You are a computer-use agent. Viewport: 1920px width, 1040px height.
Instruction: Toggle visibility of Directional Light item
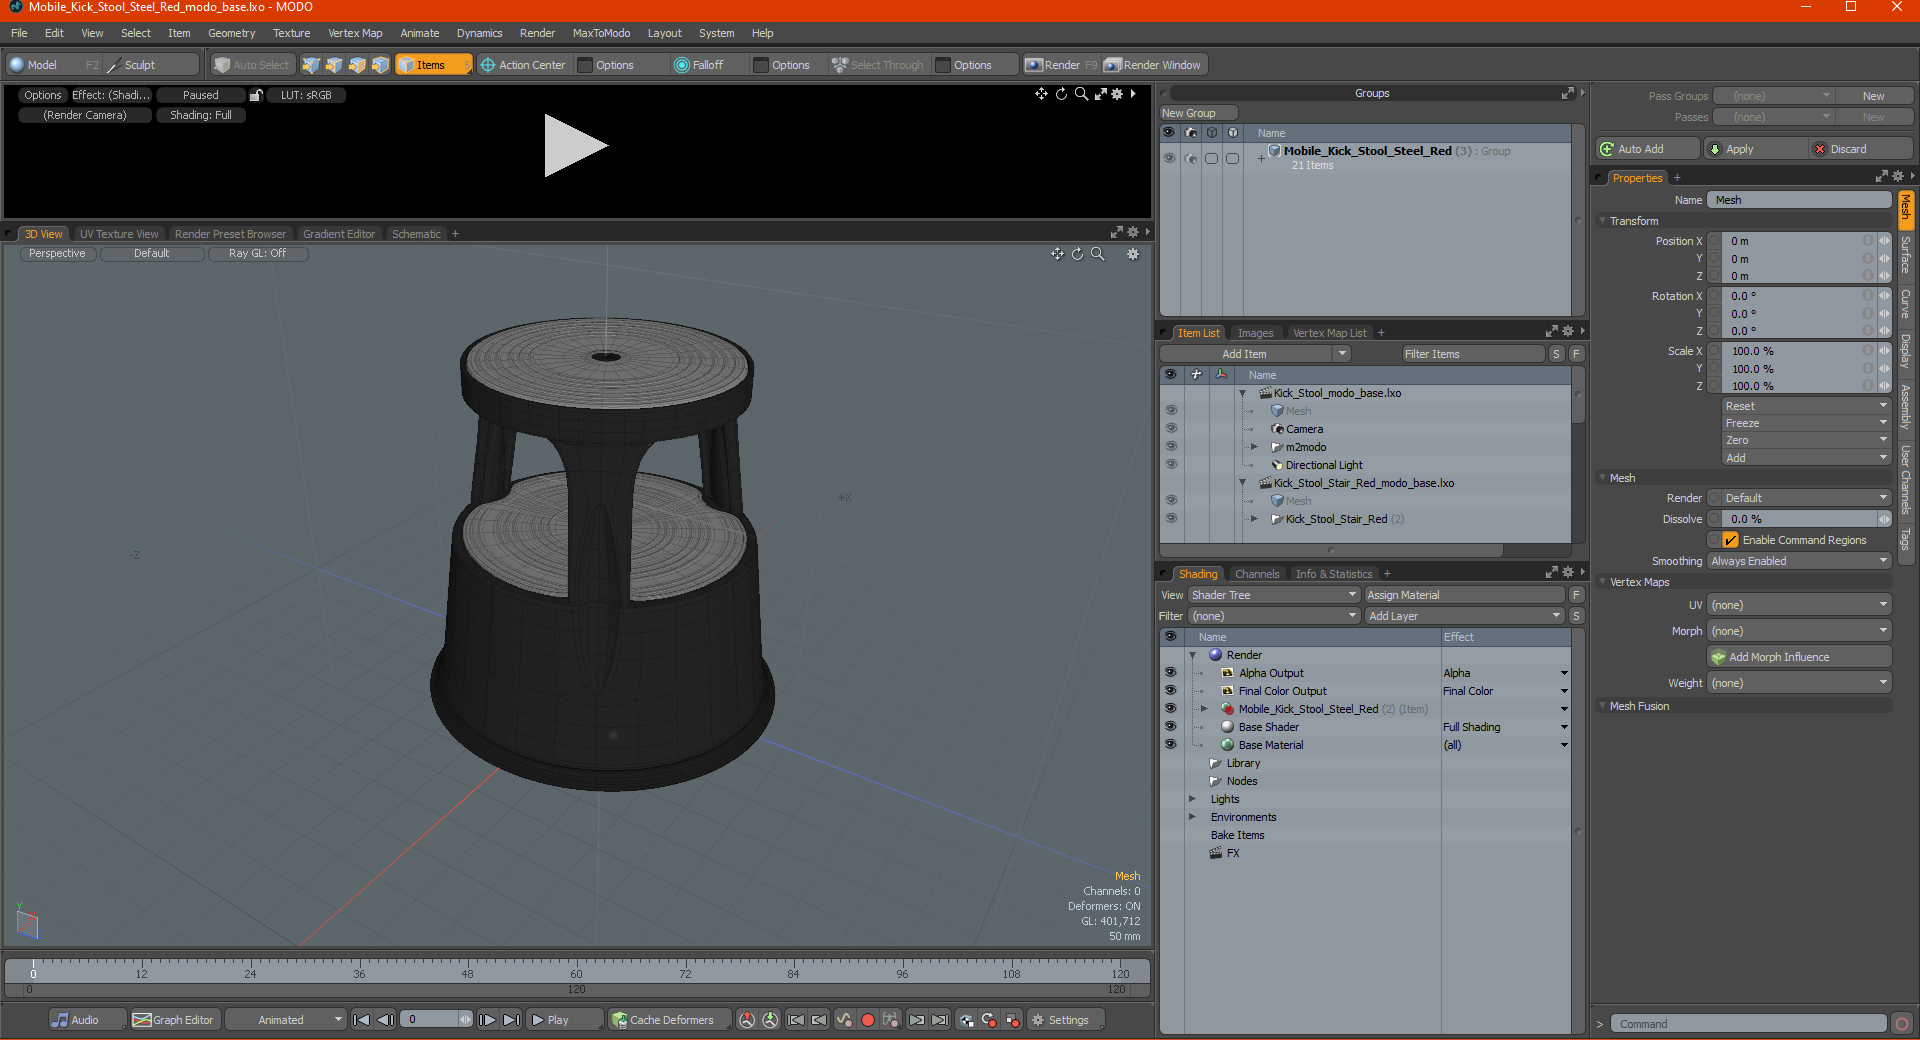[x=1170, y=465]
